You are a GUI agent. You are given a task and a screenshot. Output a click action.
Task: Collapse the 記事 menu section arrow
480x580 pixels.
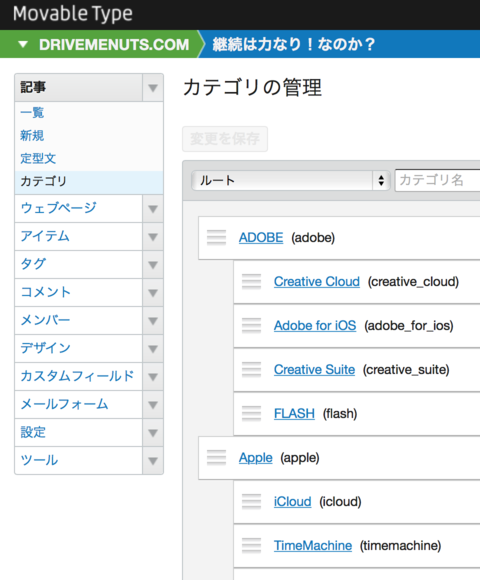[x=153, y=88]
